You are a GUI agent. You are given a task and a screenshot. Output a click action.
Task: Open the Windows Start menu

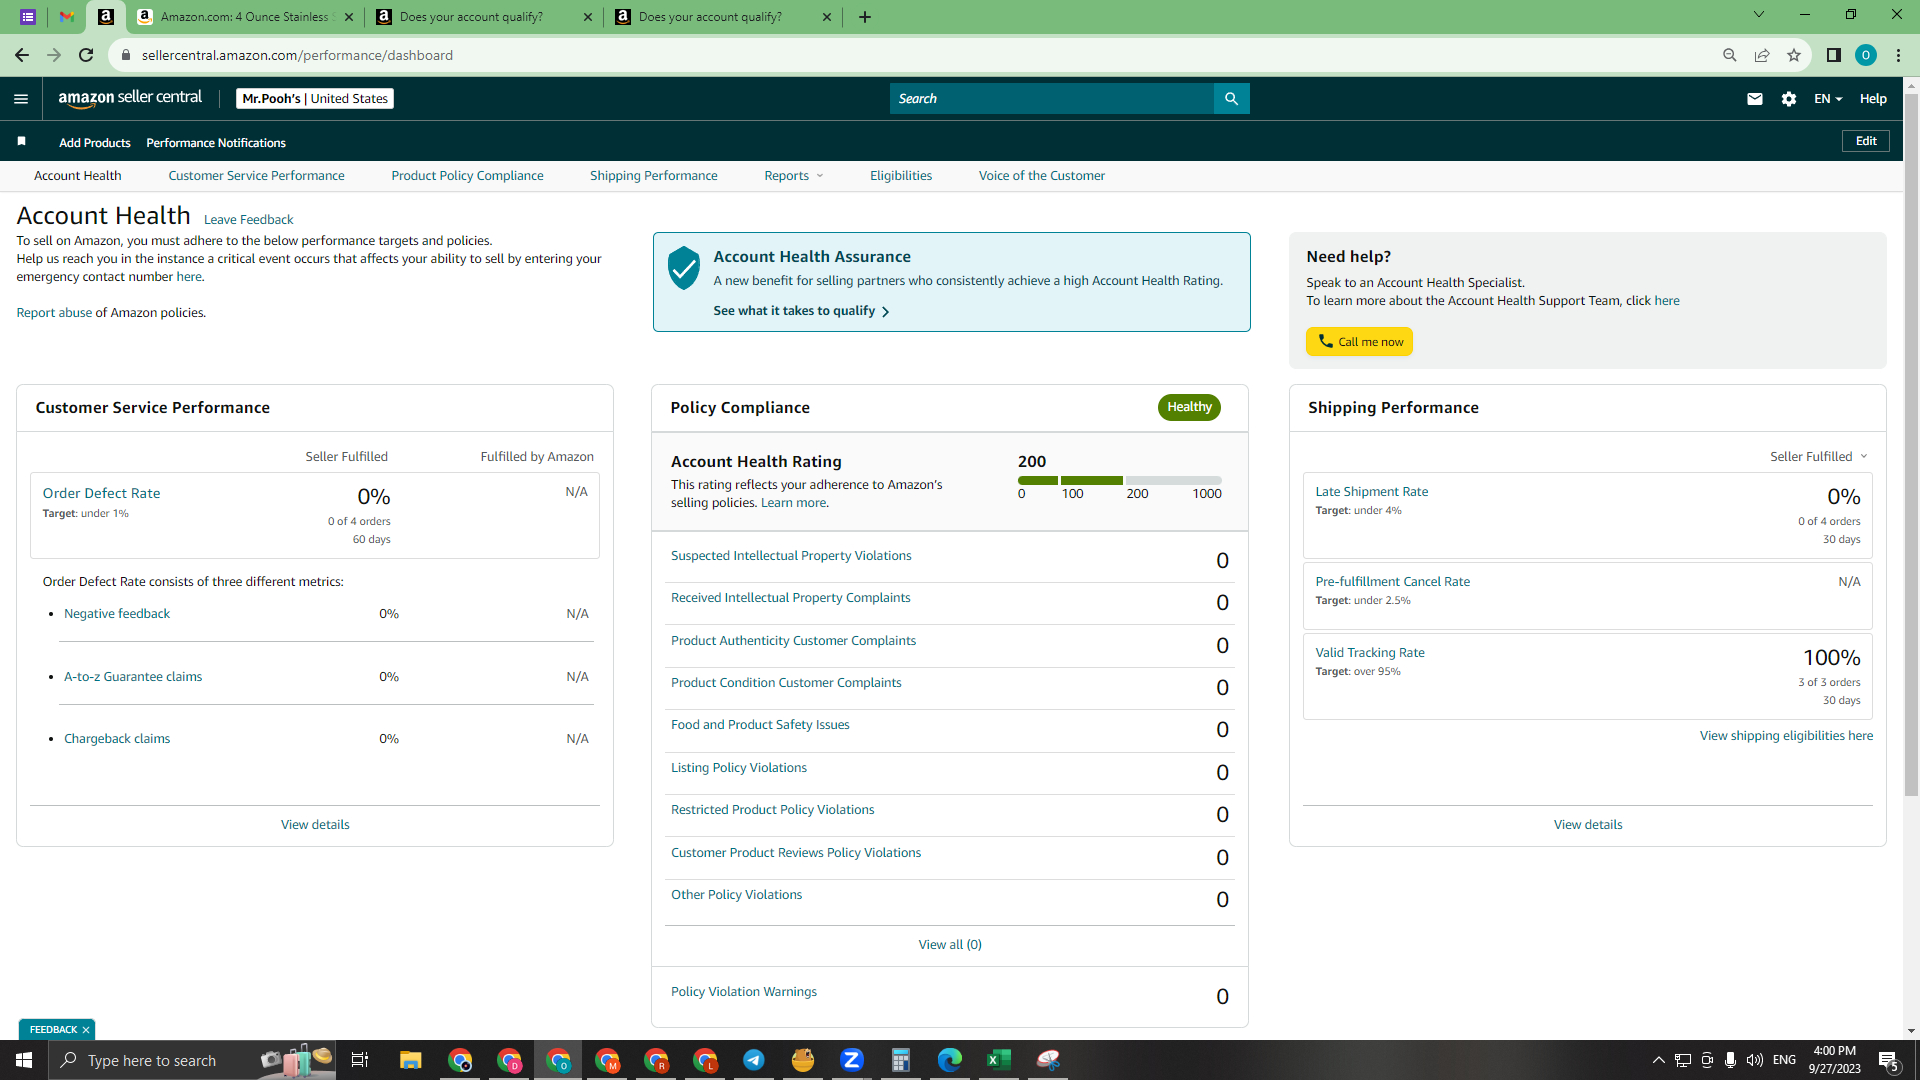click(x=24, y=1060)
